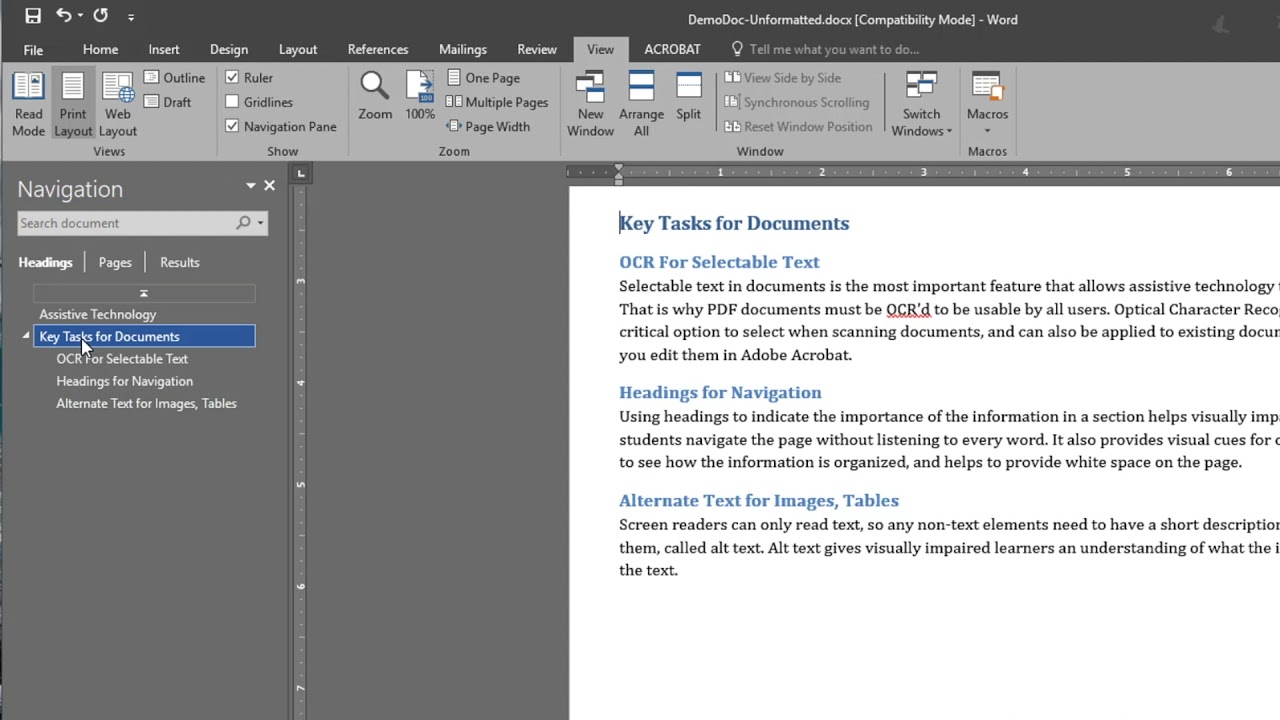1280x720 pixels.
Task: Close the Navigation pane
Action: pos(269,185)
